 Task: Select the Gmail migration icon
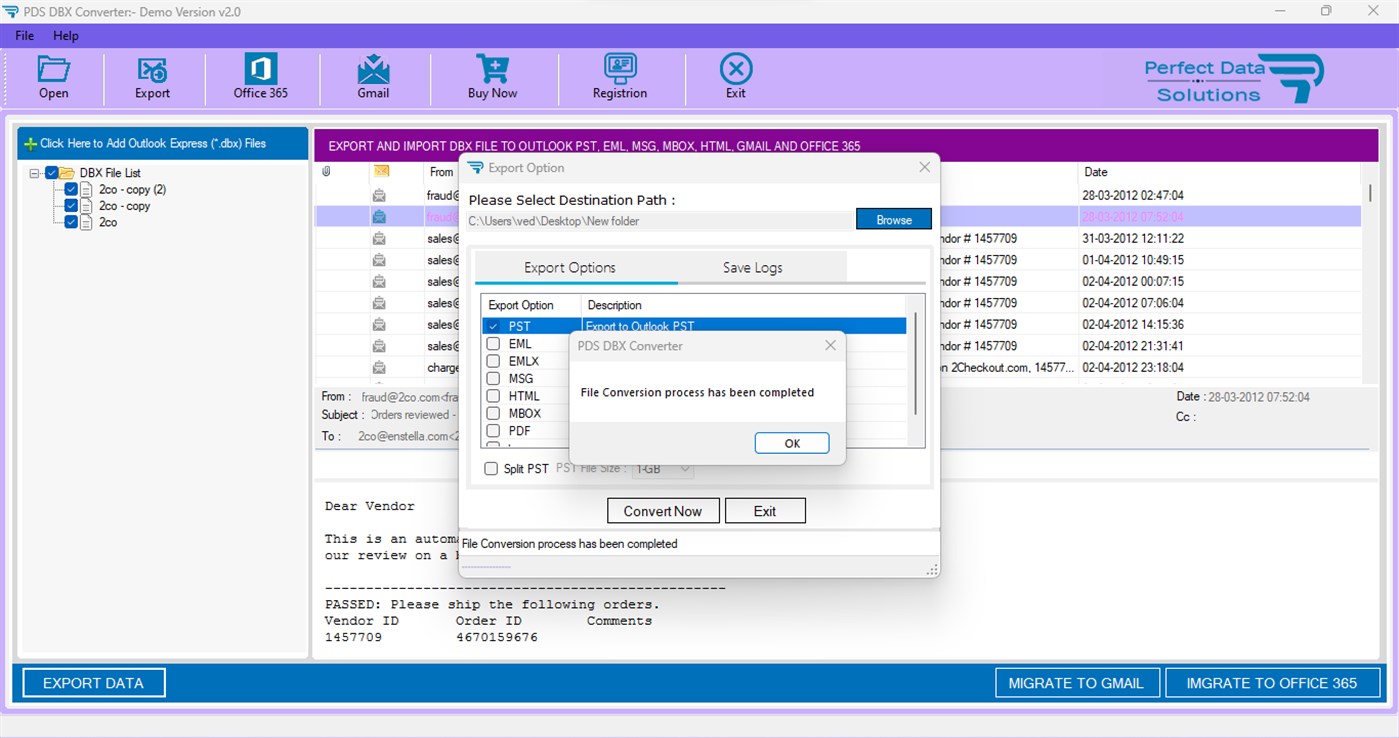373,77
